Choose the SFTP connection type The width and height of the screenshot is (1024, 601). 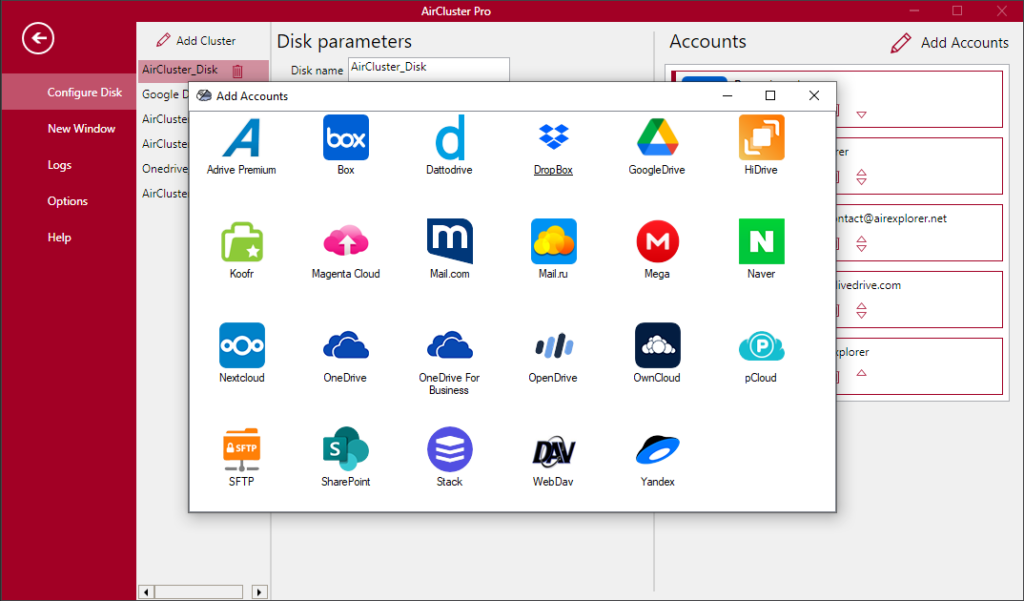242,457
